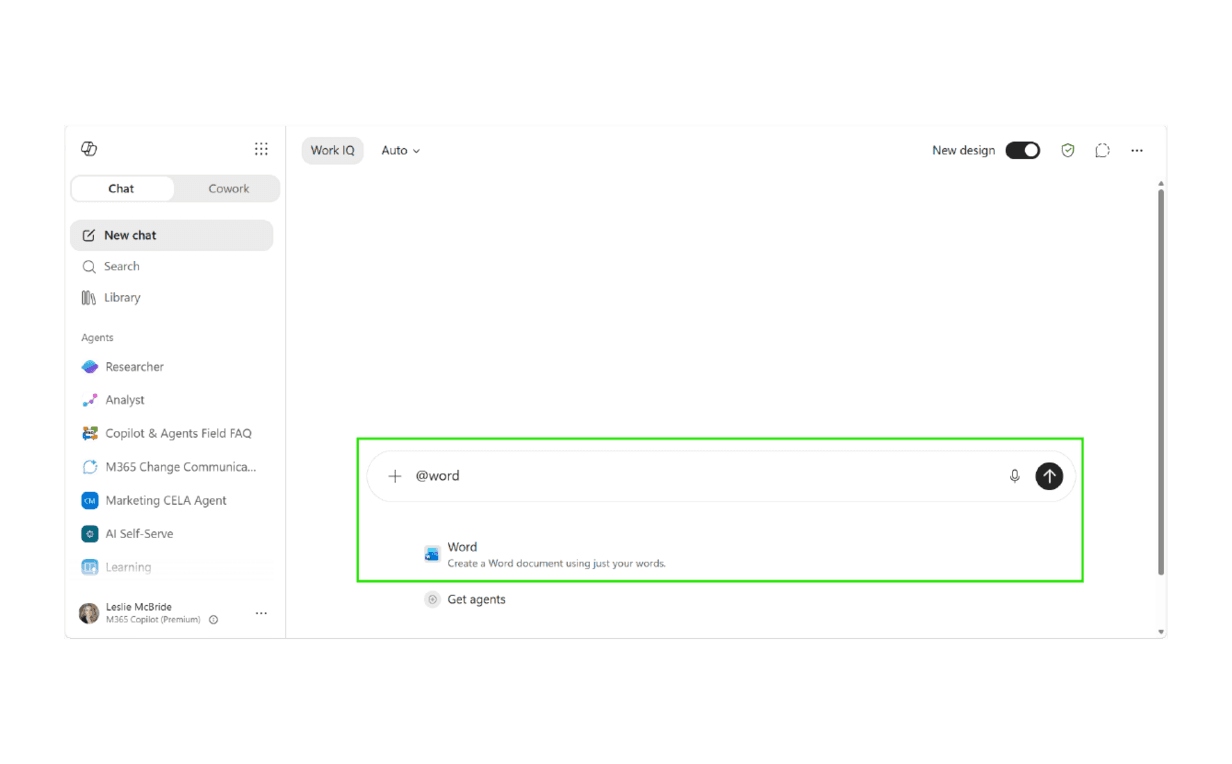Viewport: 1232px width, 764px height.
Task: Click the Researcher agent icon
Action: pos(90,367)
